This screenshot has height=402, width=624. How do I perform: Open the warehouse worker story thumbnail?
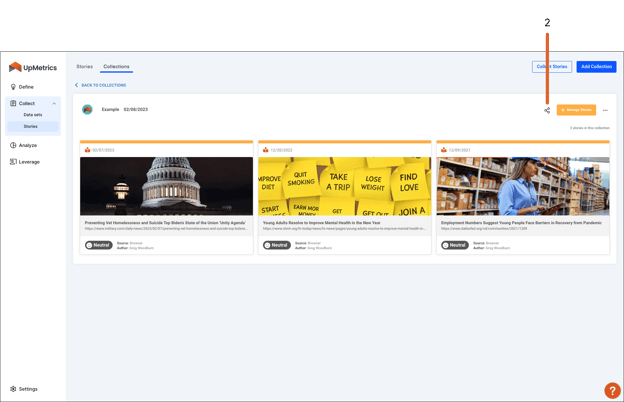point(523,186)
